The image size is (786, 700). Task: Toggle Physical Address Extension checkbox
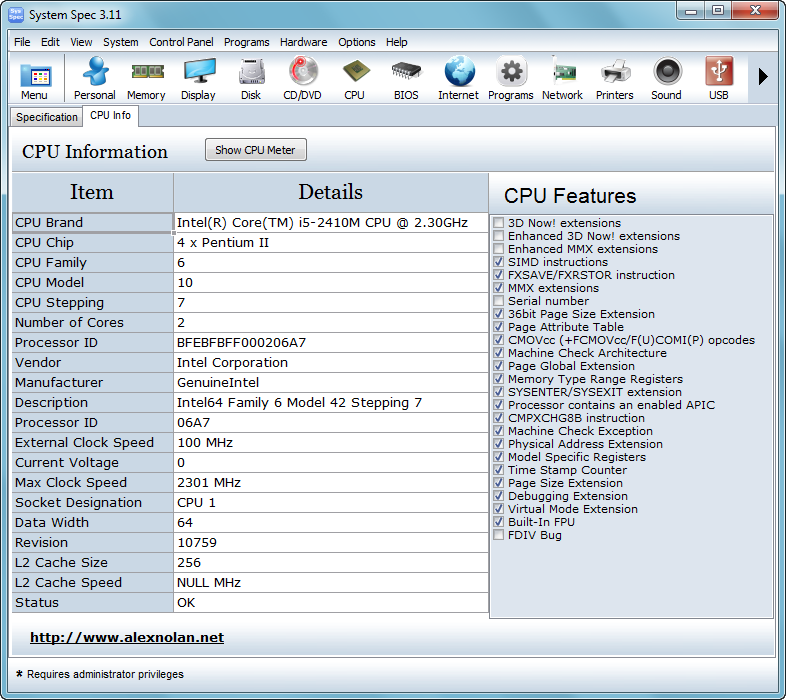[498, 444]
